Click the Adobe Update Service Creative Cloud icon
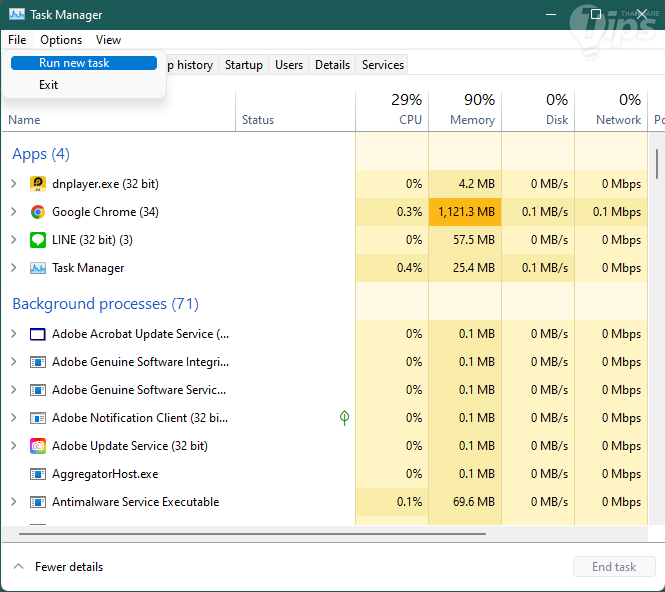The width and height of the screenshot is (665, 592). [x=38, y=446]
